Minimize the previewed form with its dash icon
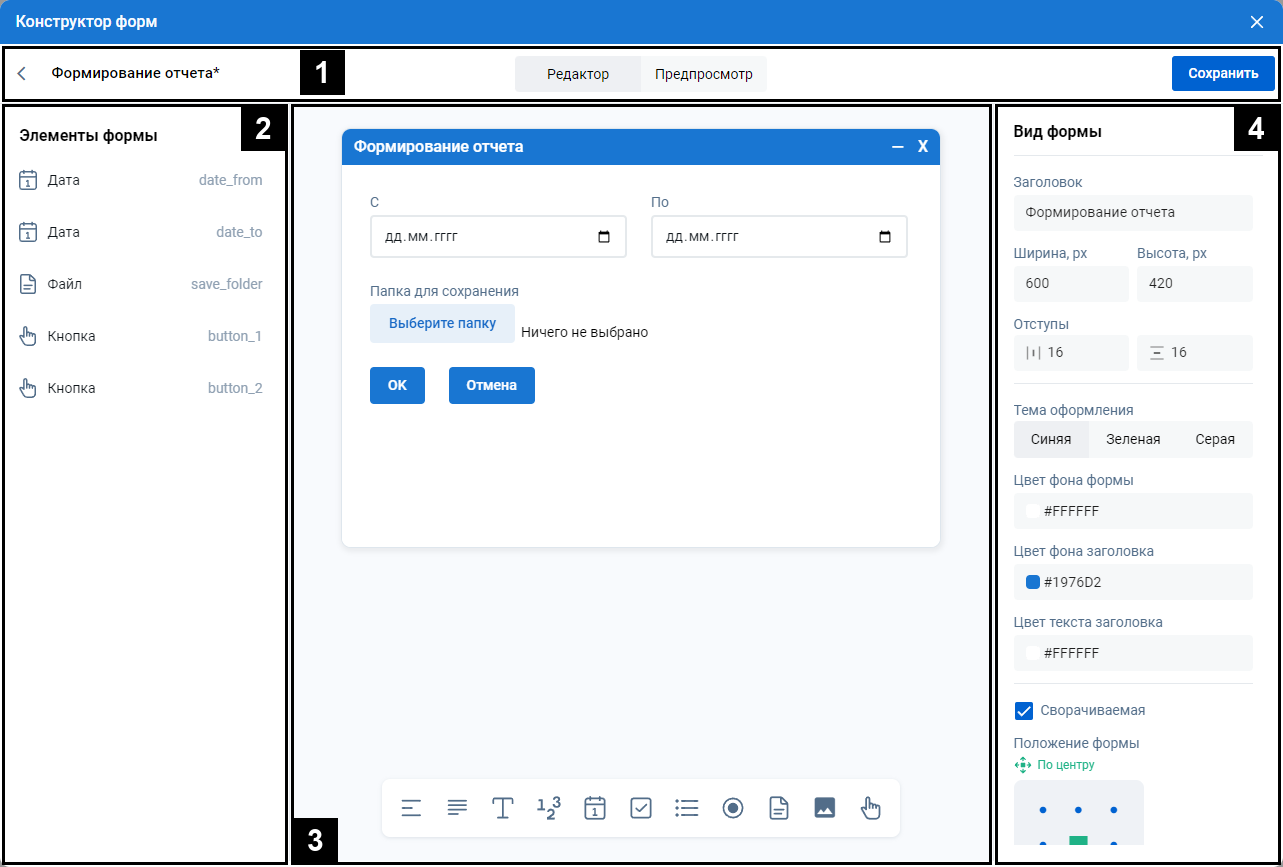 (x=898, y=147)
